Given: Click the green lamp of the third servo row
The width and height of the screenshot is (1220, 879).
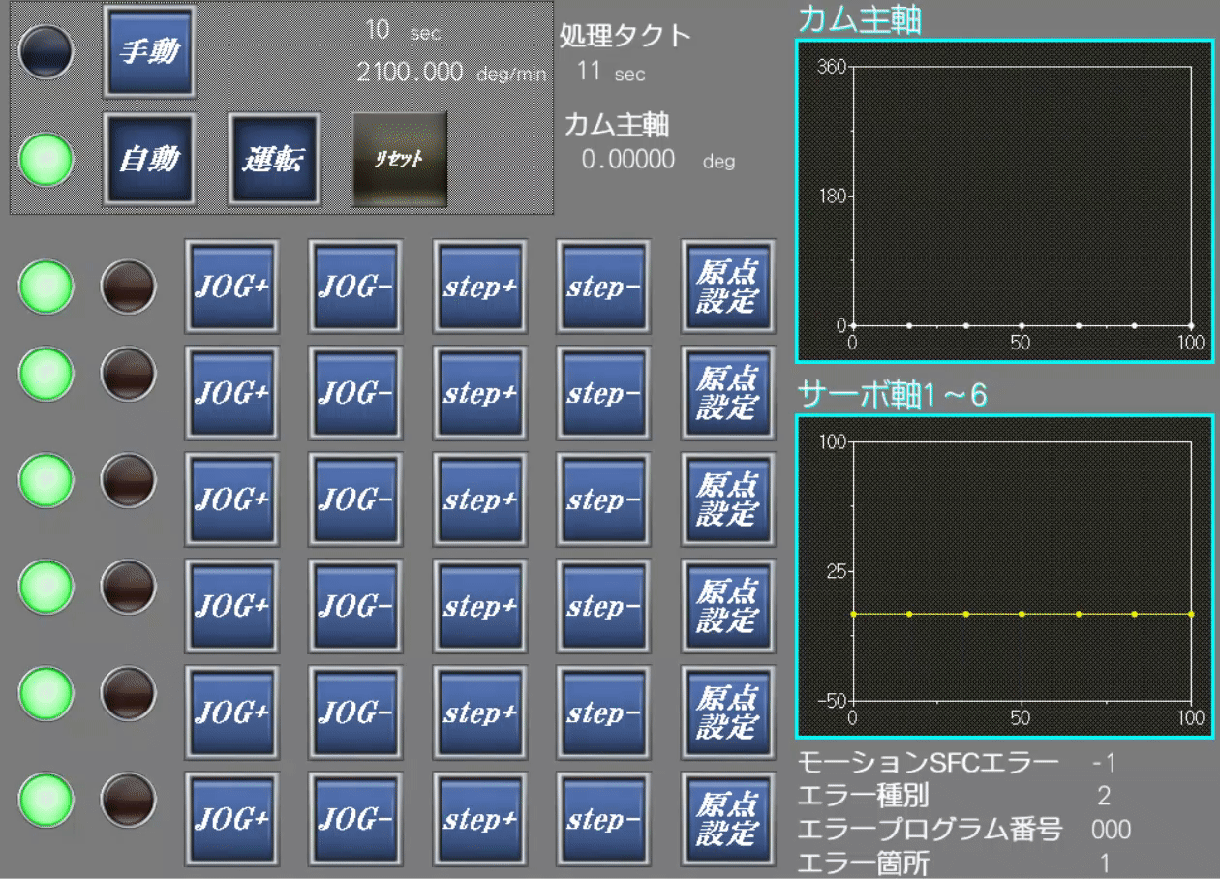Looking at the screenshot, I should coord(46,479).
